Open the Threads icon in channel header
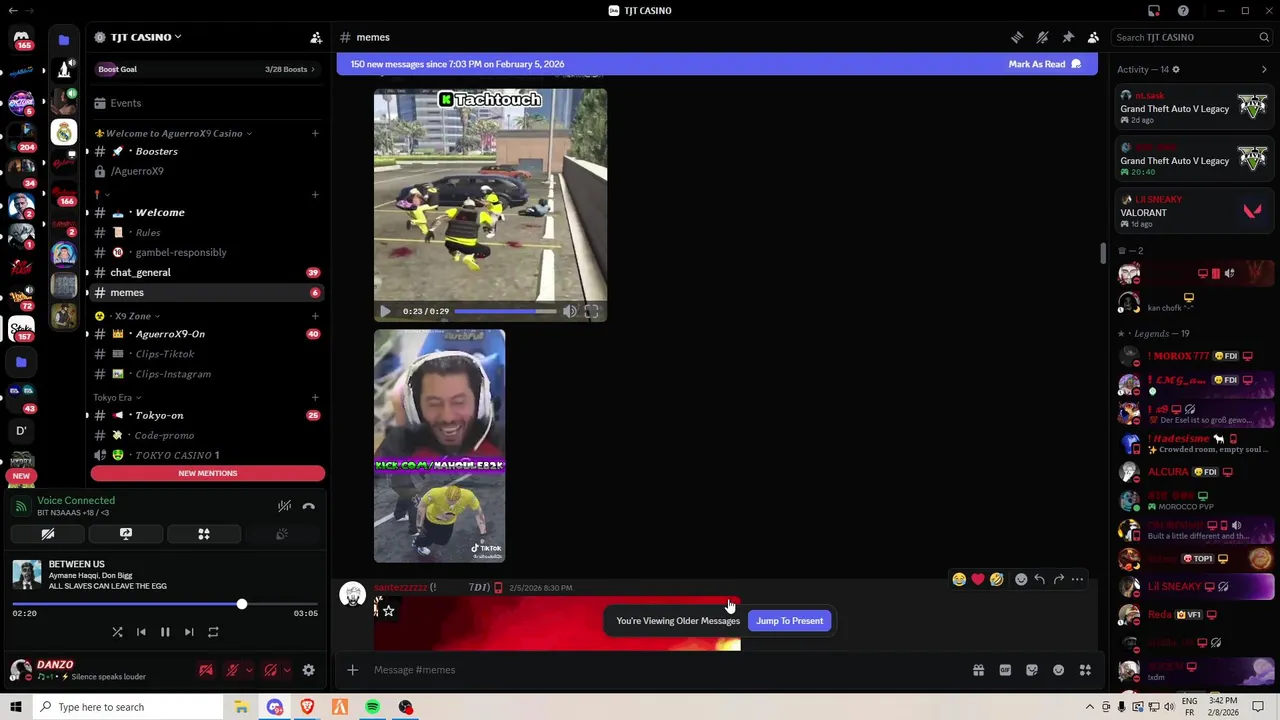The width and height of the screenshot is (1280, 720). 1017,37
